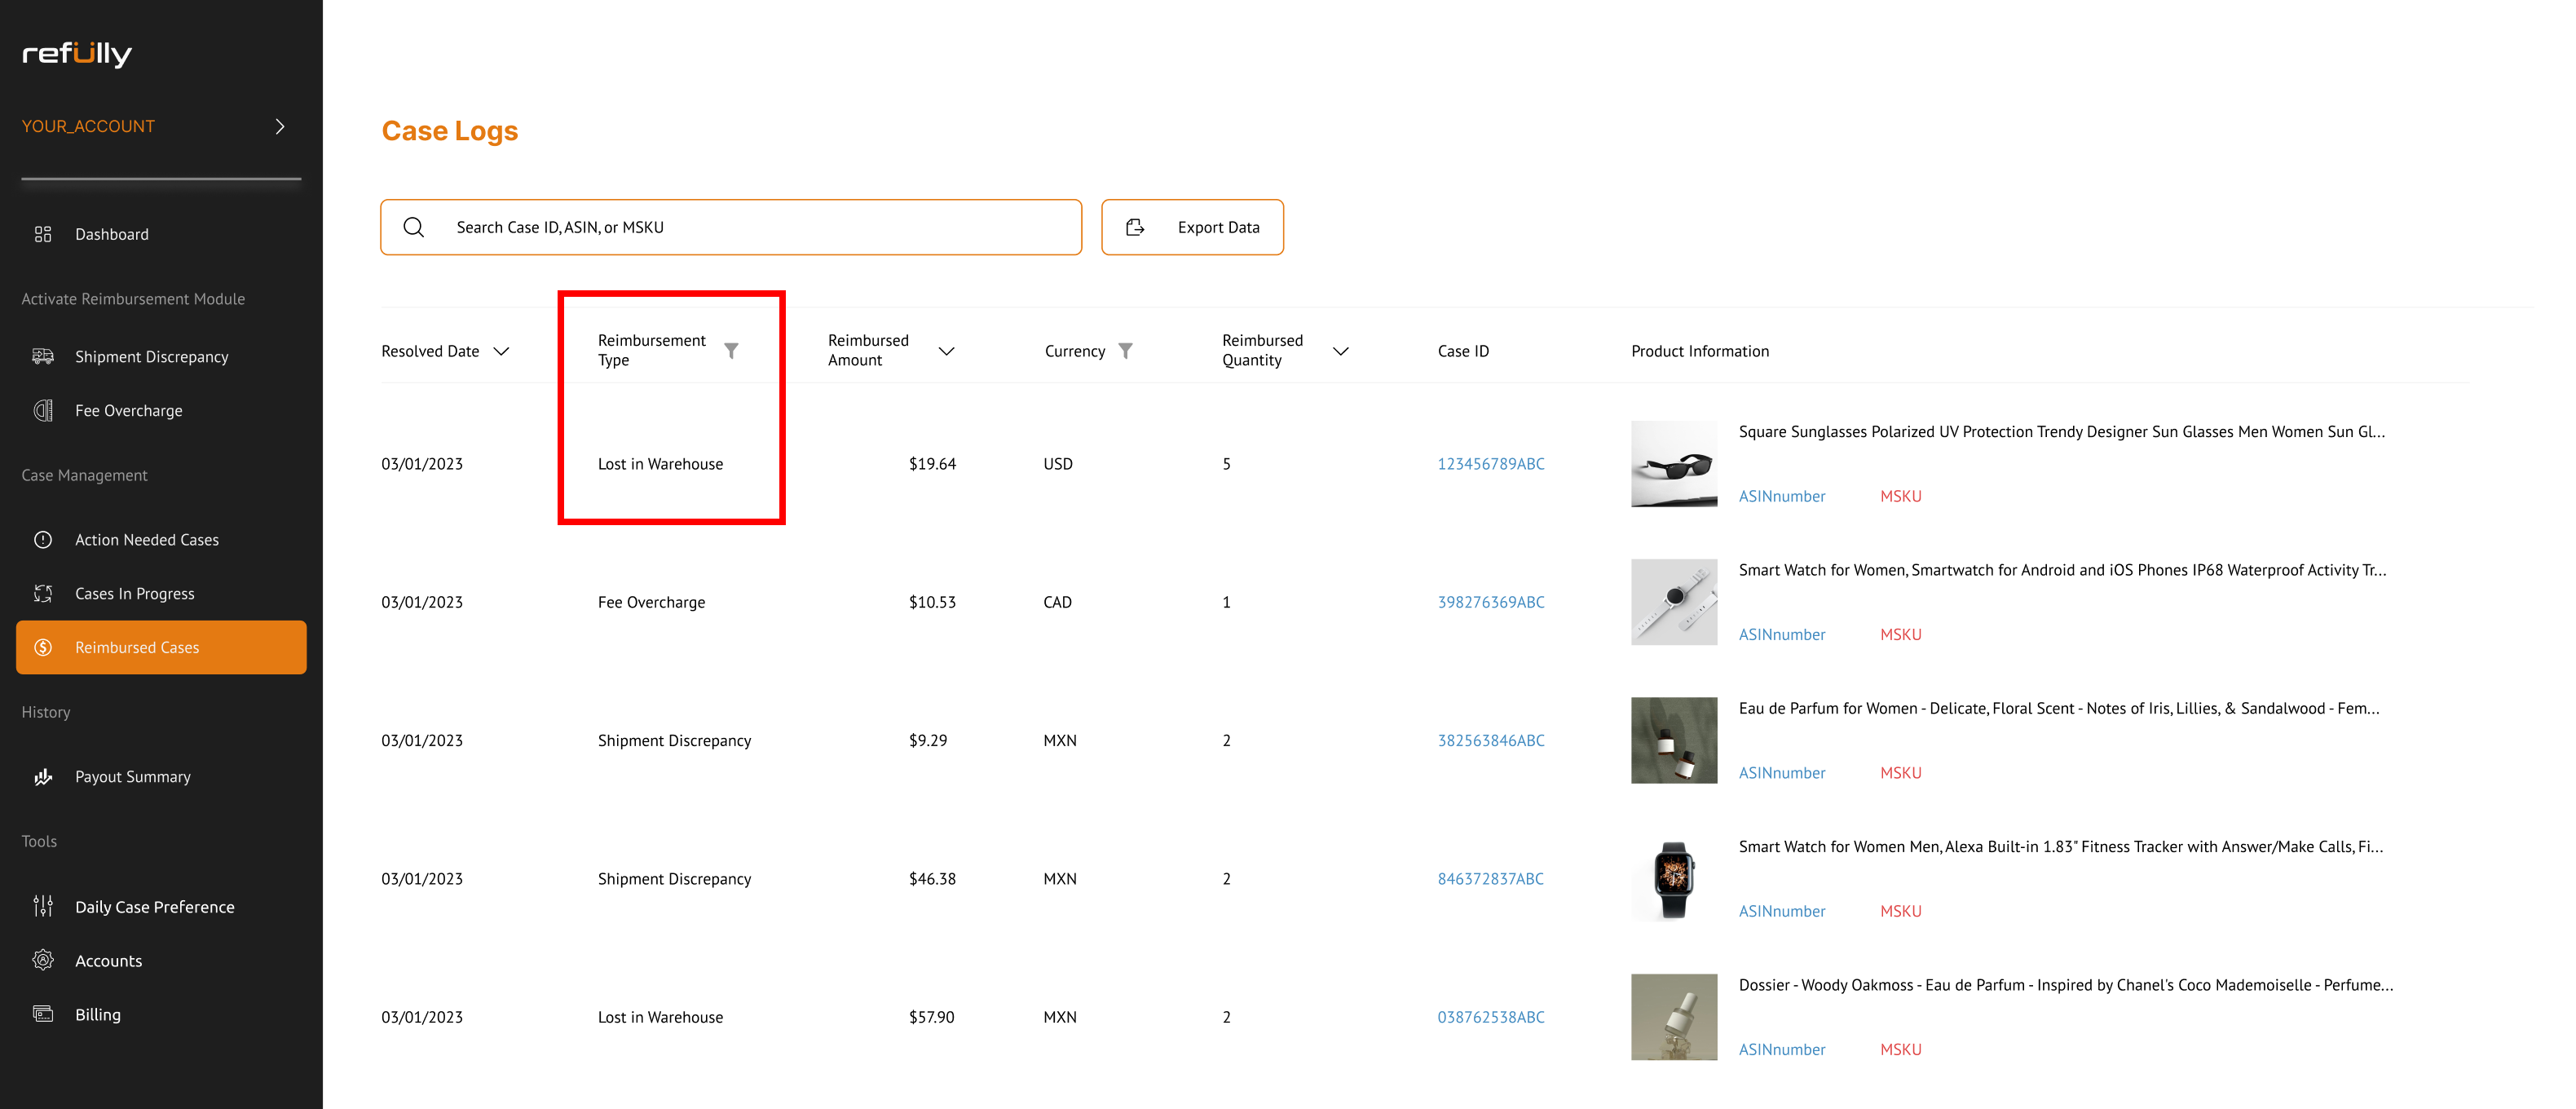Open Action Needed Cases
The height and width of the screenshot is (1109, 2576).
click(x=147, y=540)
